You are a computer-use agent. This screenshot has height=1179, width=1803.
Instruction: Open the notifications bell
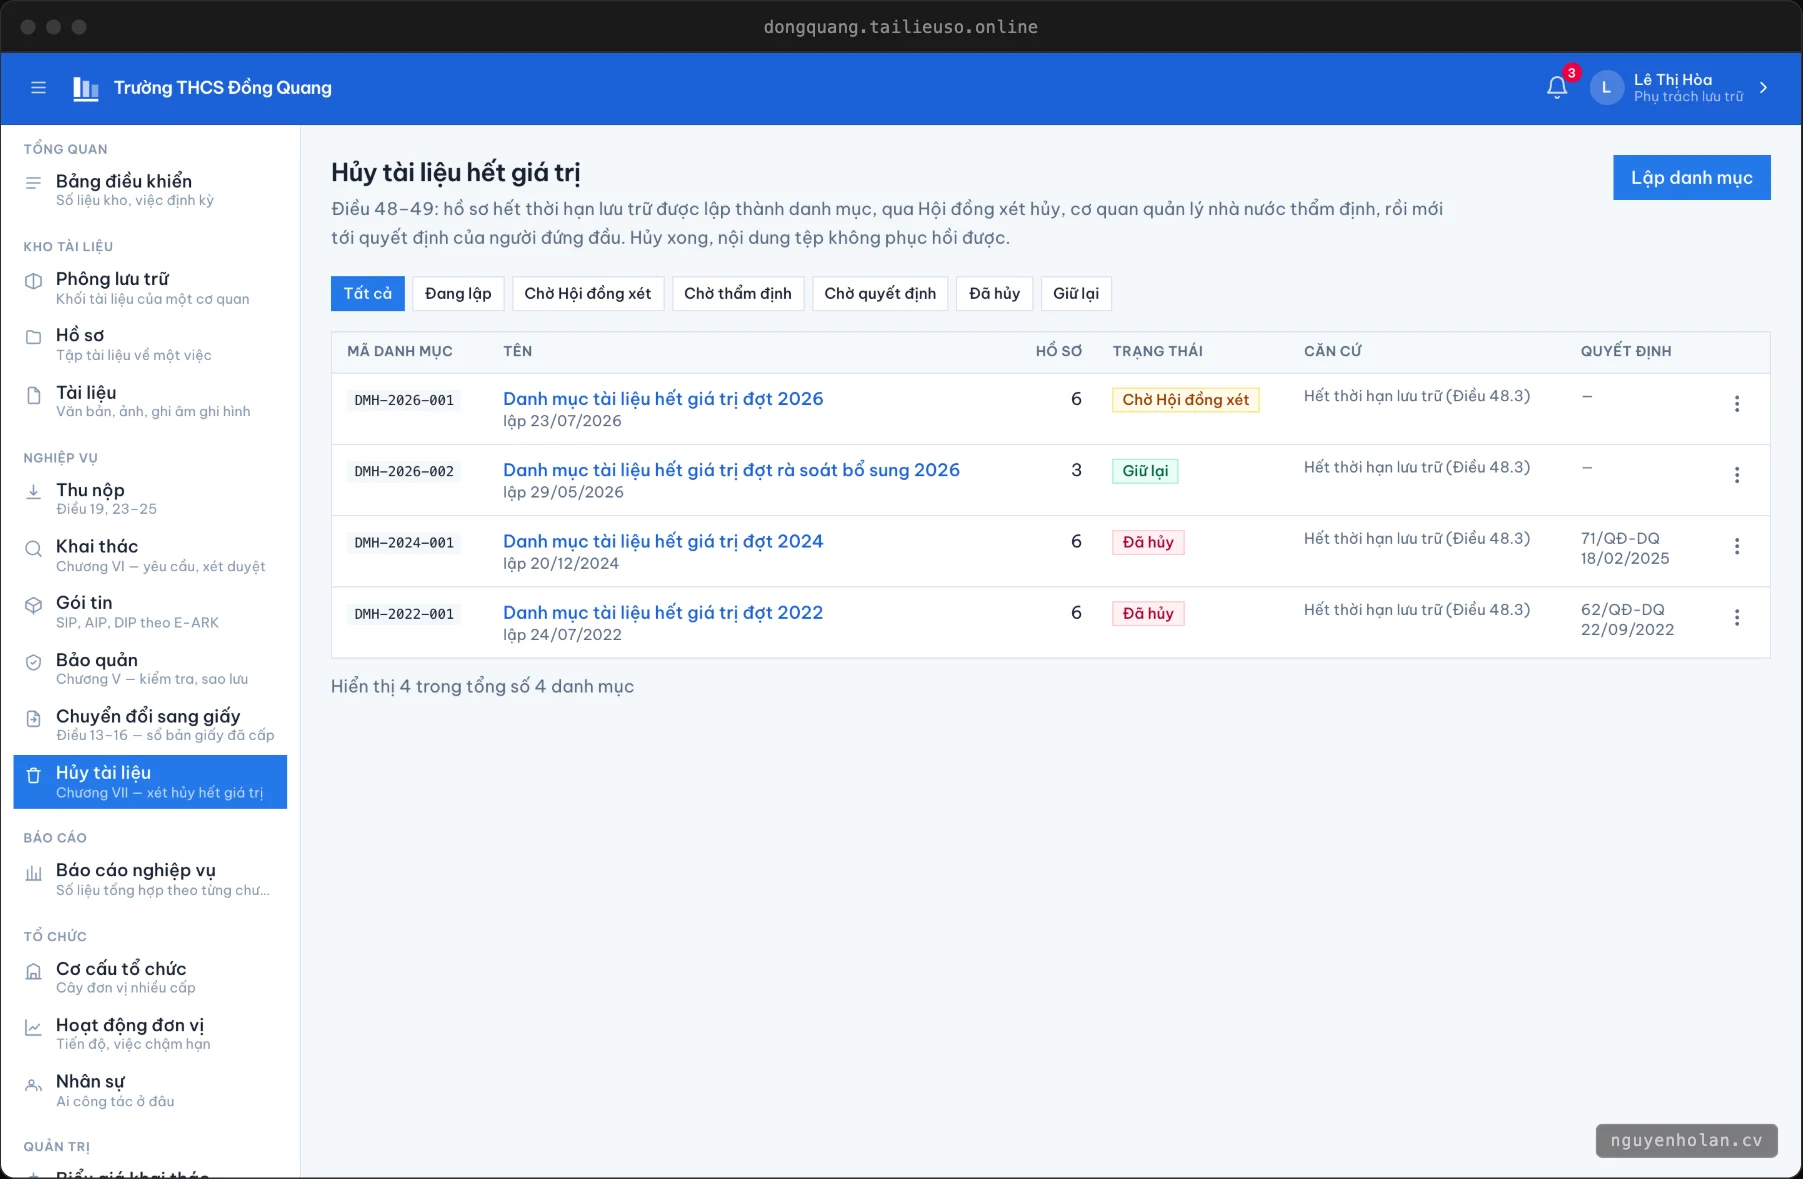[1557, 88]
